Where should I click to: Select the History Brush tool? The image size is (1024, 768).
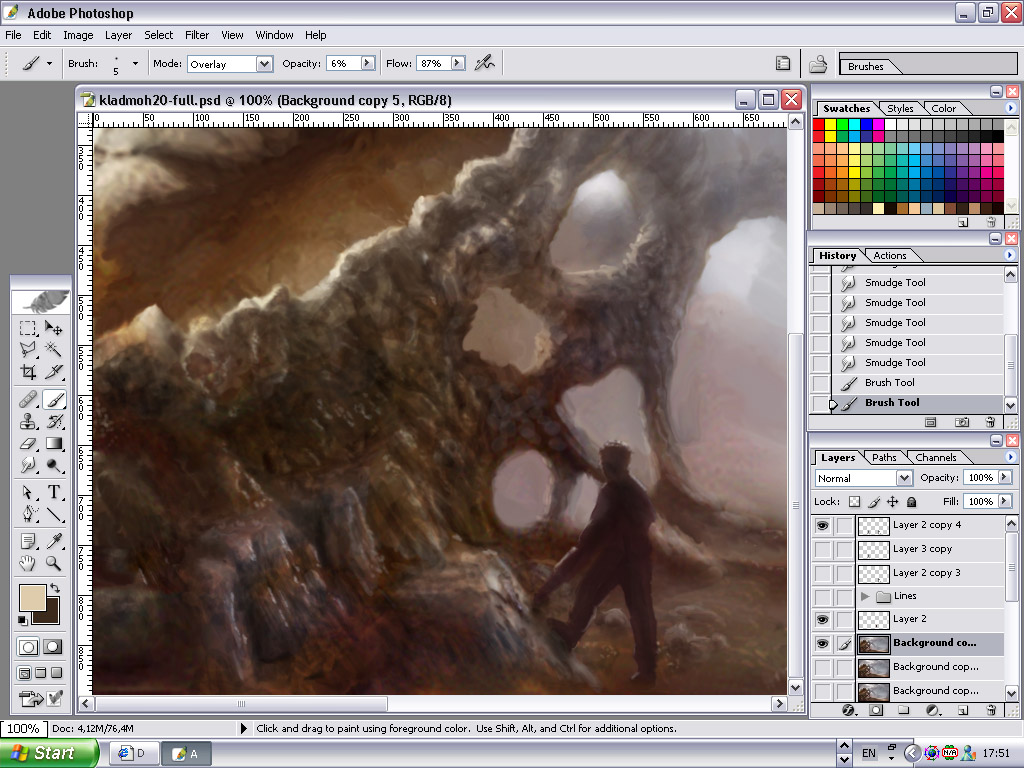54,421
